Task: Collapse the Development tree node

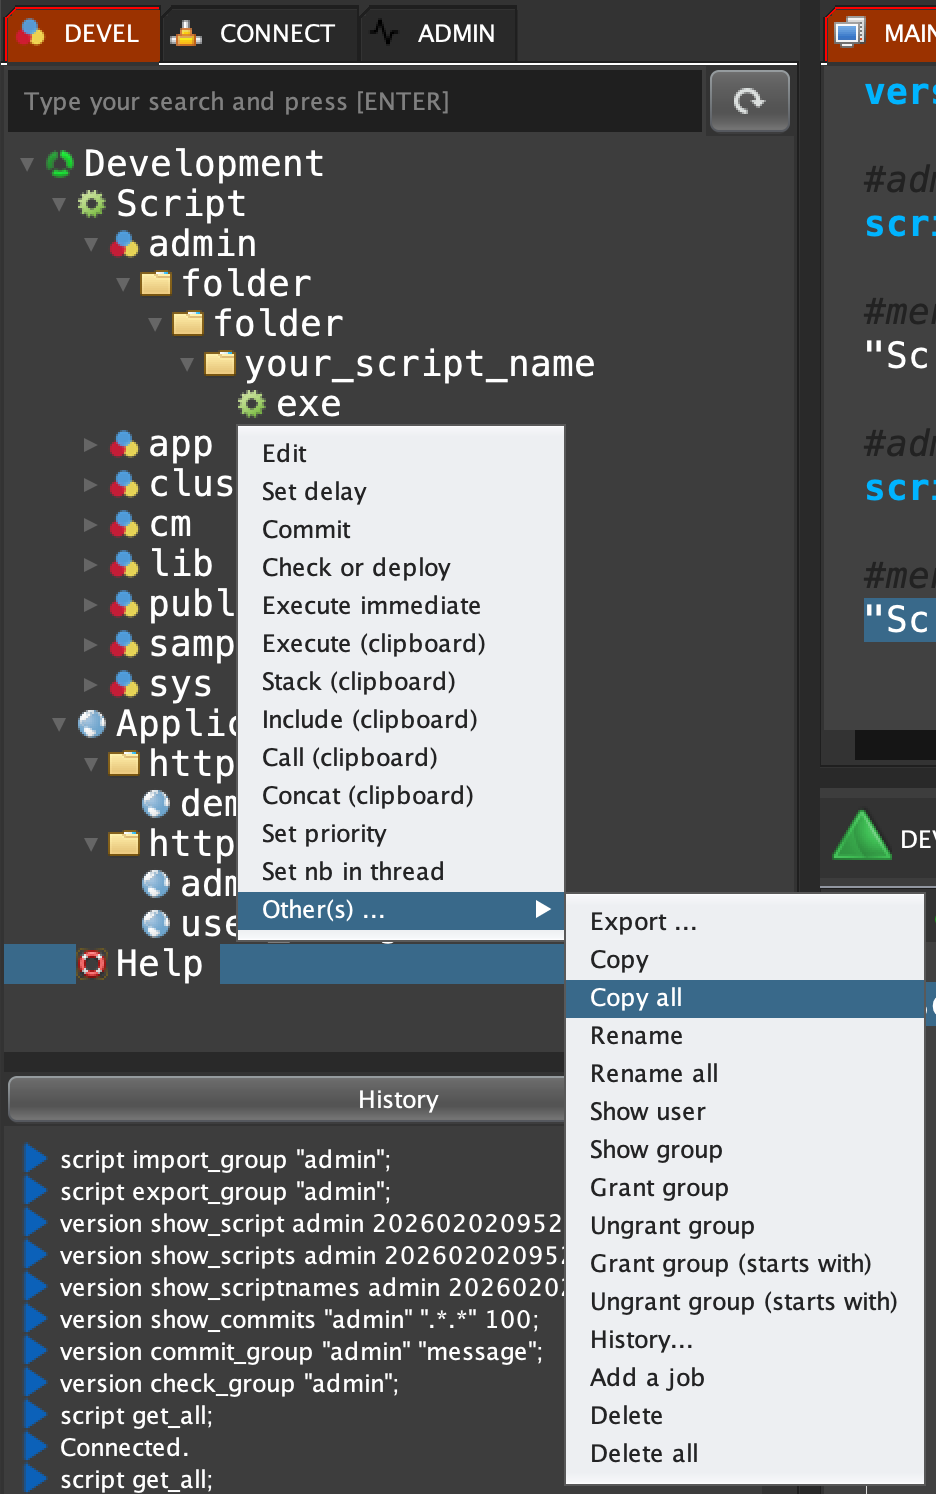Action: (28, 164)
